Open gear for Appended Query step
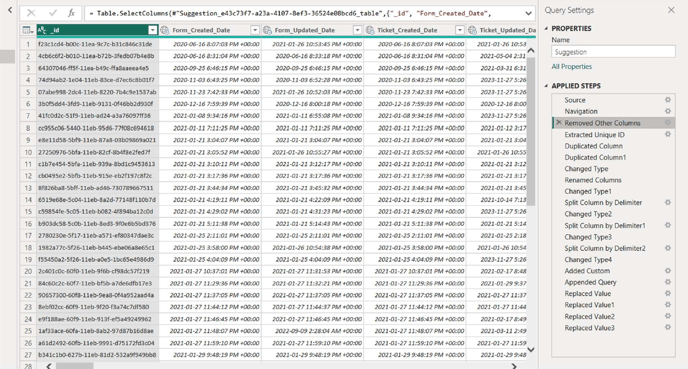688x369 pixels. 667,282
